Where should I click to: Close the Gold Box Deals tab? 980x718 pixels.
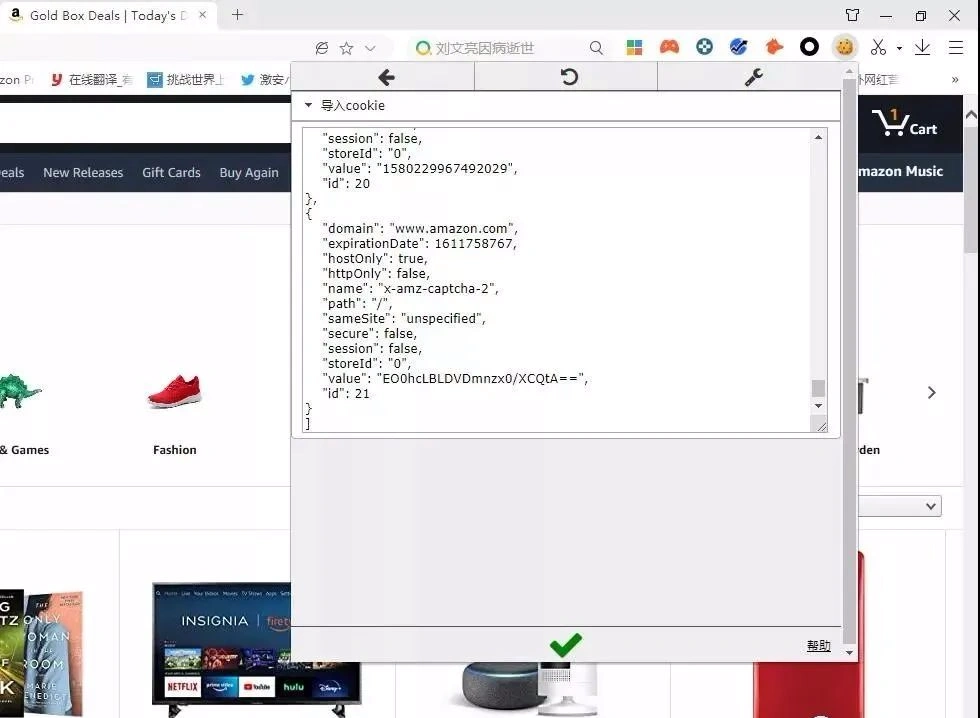202,15
